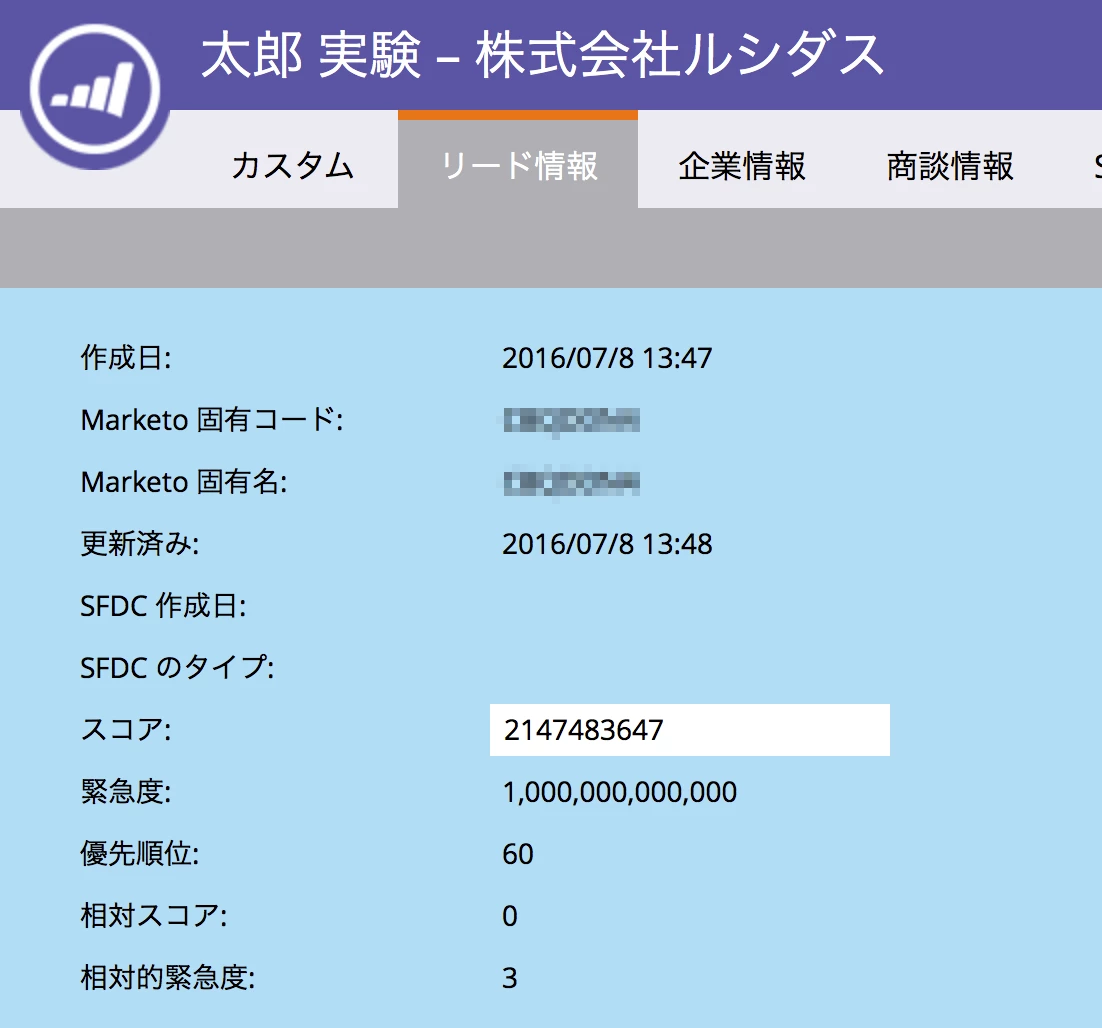Viewport: 1102px width, 1028px height.
Task: Click the 更新済み: label
Action: tap(140, 544)
